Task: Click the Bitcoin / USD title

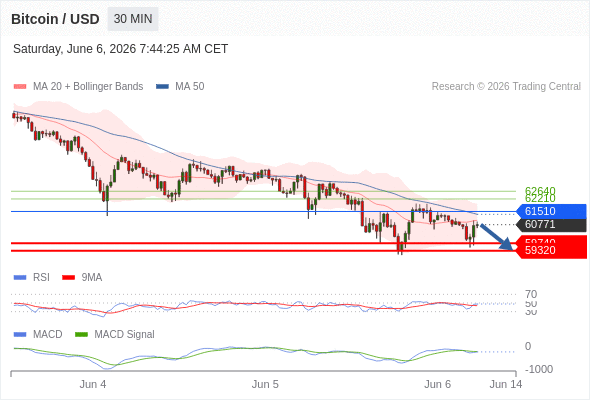Action: click(55, 19)
